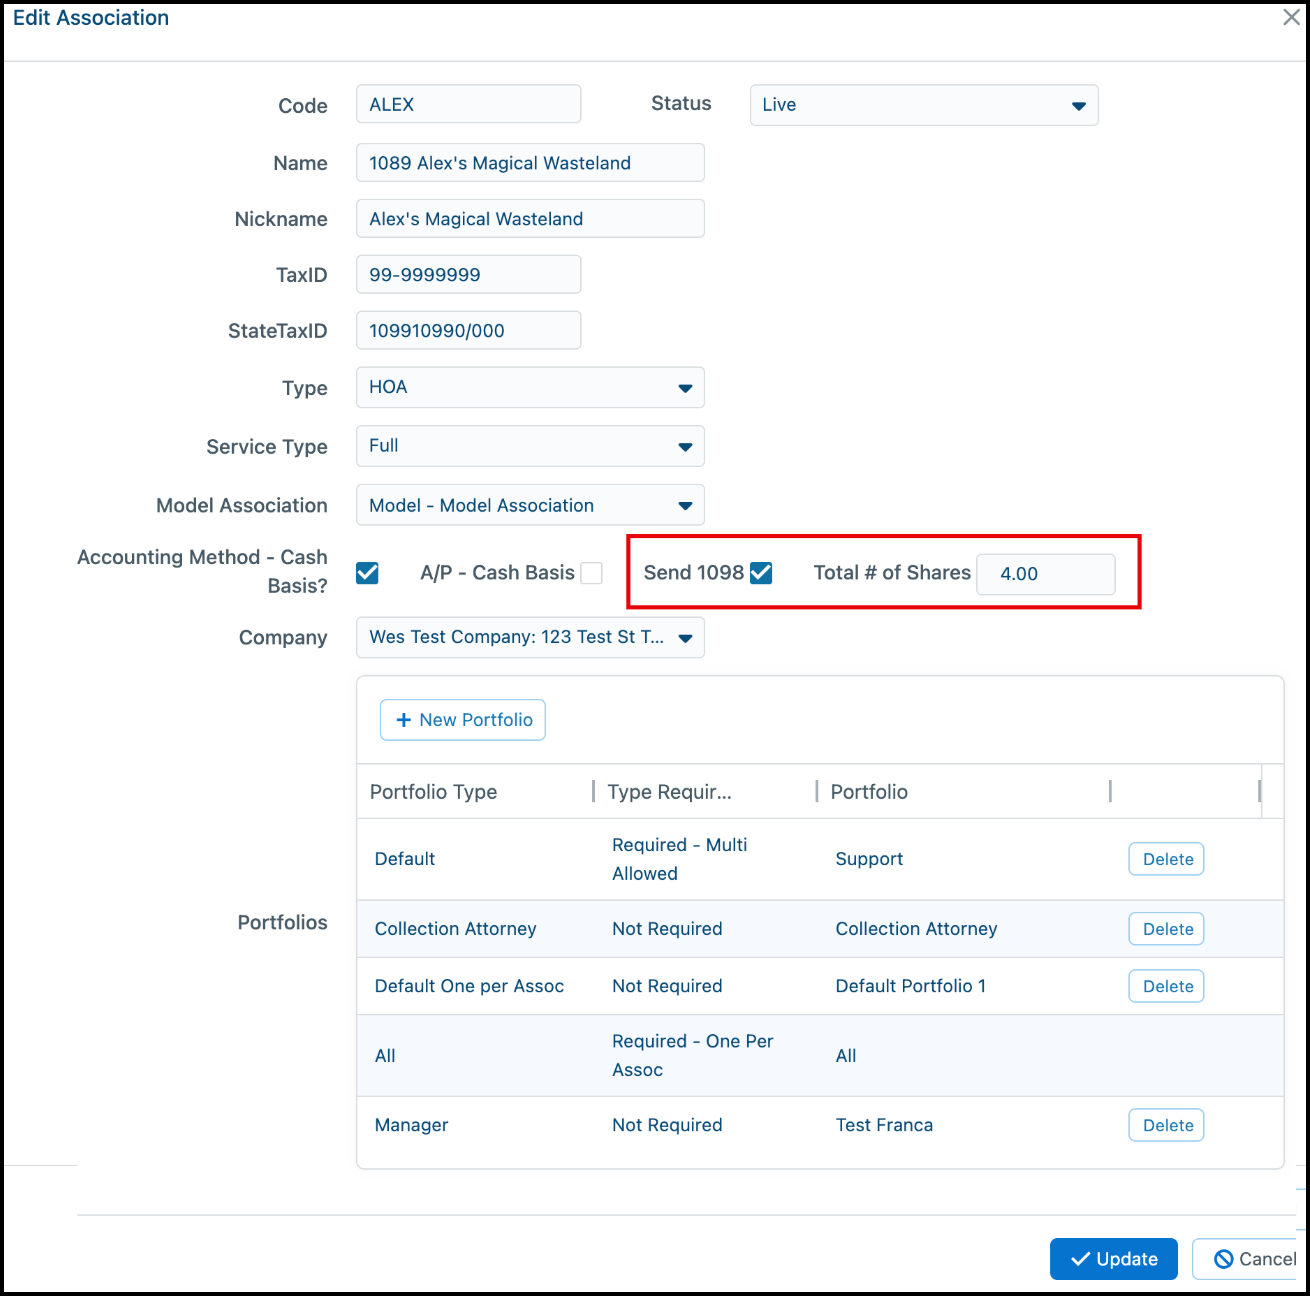1310x1296 pixels.
Task: Open the Service Type dropdown showing Full
Action: point(530,446)
